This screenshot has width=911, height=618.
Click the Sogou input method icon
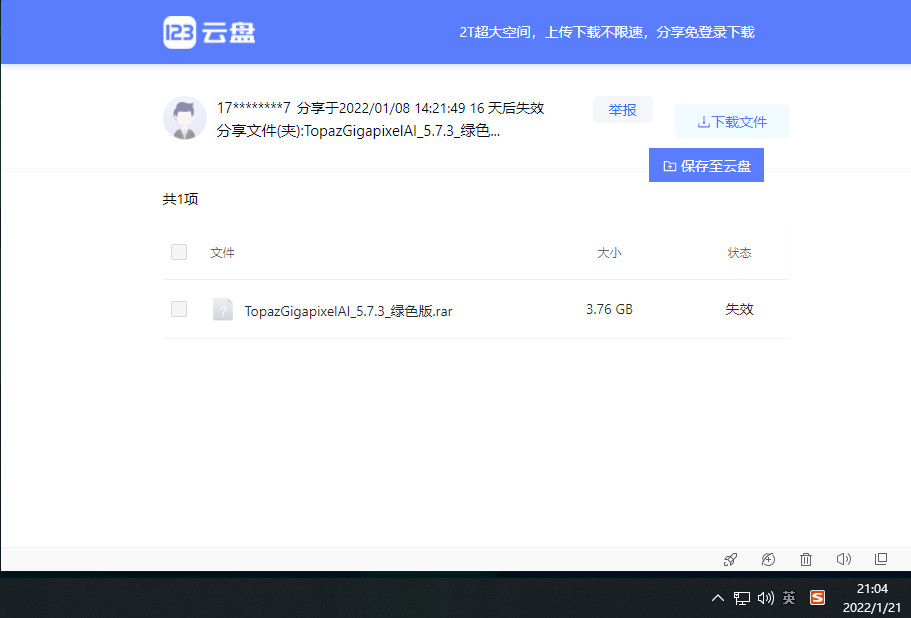point(817,598)
